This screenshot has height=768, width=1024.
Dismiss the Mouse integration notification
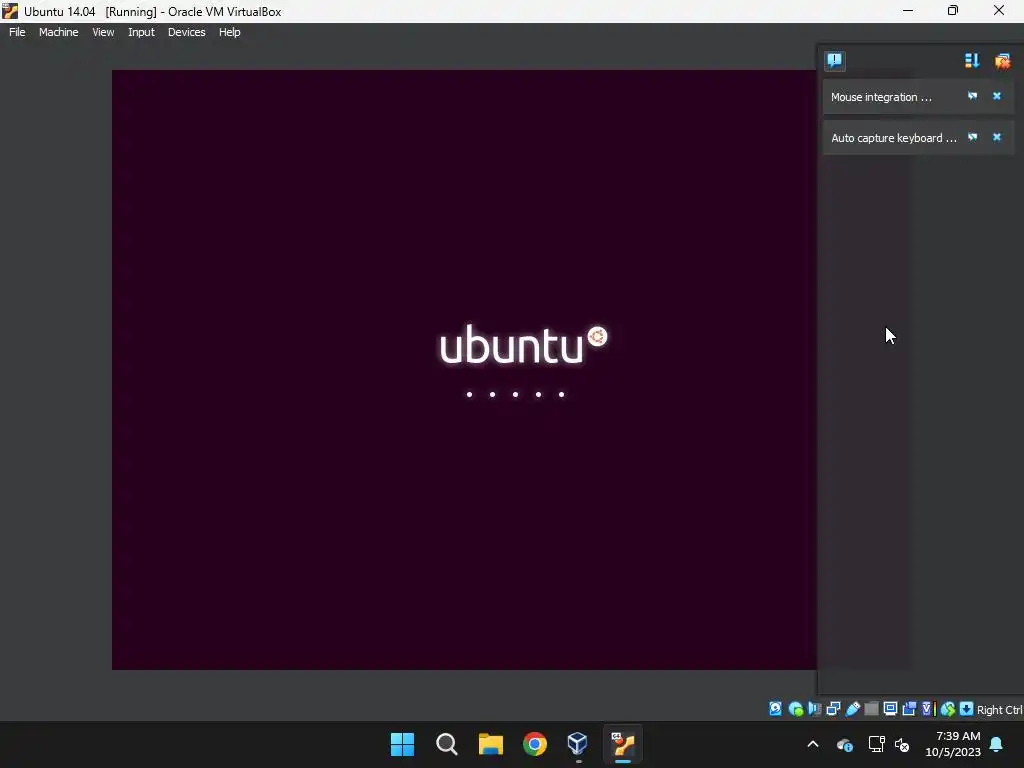pyautogui.click(x=997, y=96)
